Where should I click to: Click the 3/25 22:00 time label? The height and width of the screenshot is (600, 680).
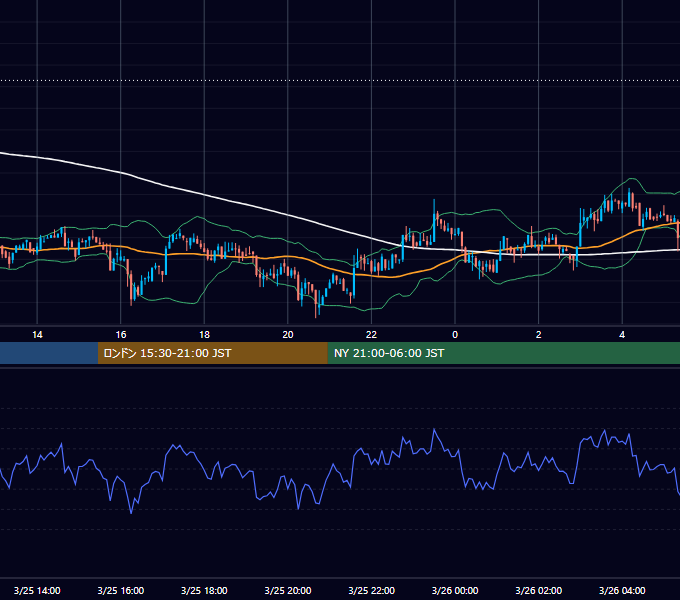click(372, 590)
